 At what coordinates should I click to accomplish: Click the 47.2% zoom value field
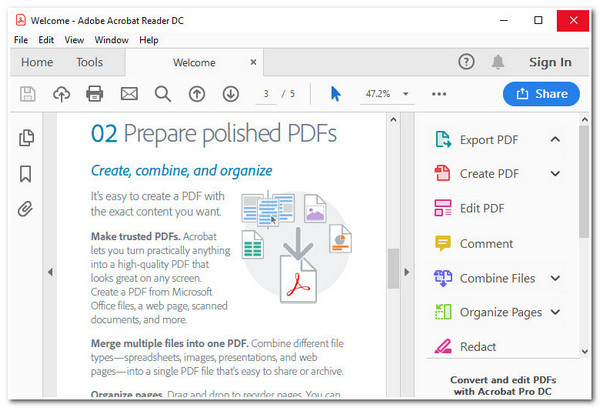click(x=378, y=94)
